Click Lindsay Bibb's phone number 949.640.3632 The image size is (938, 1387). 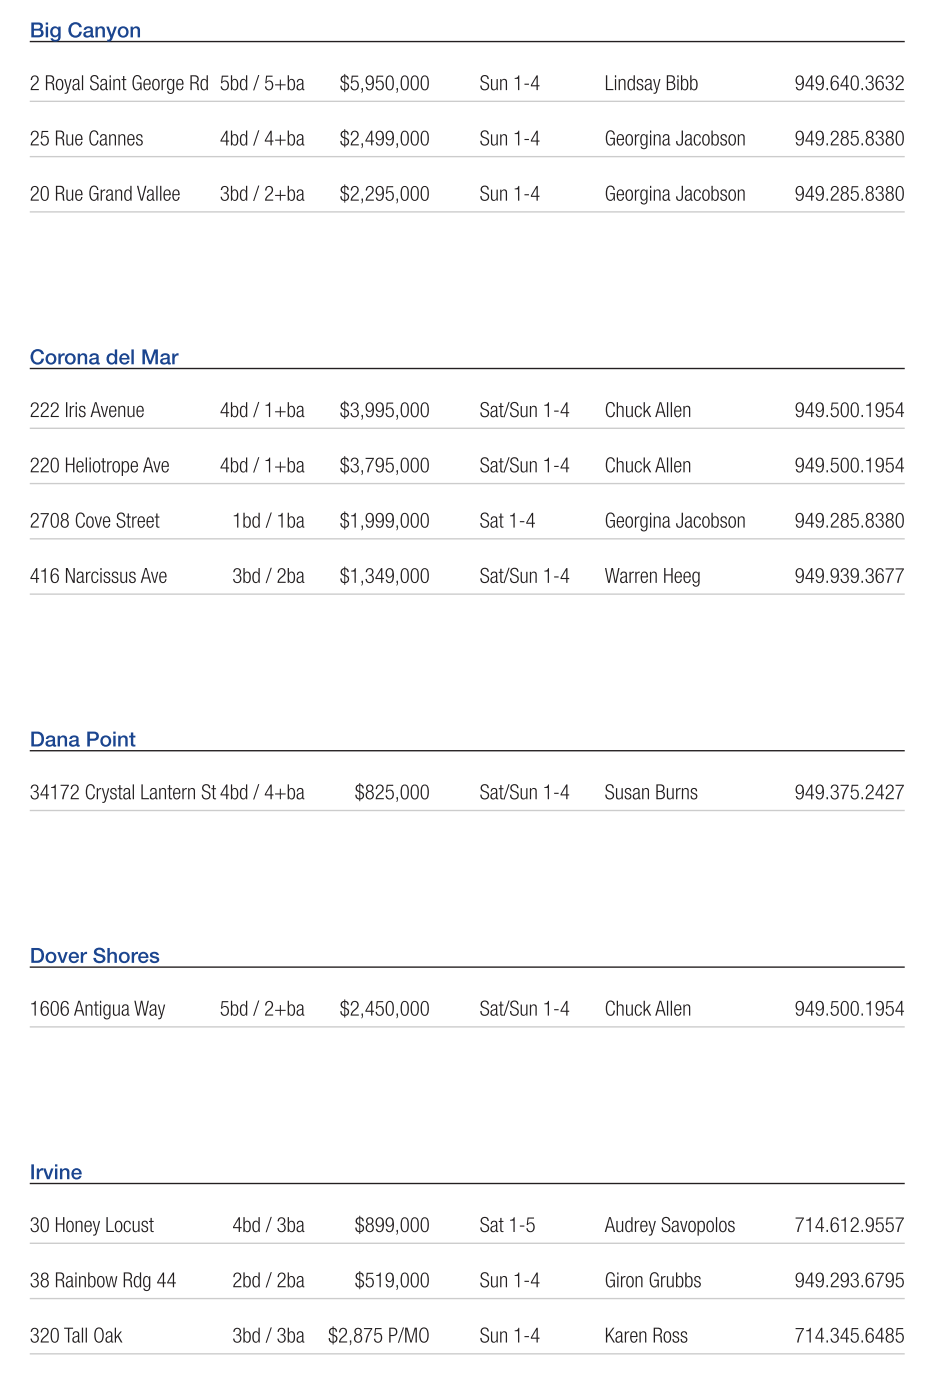click(x=849, y=84)
